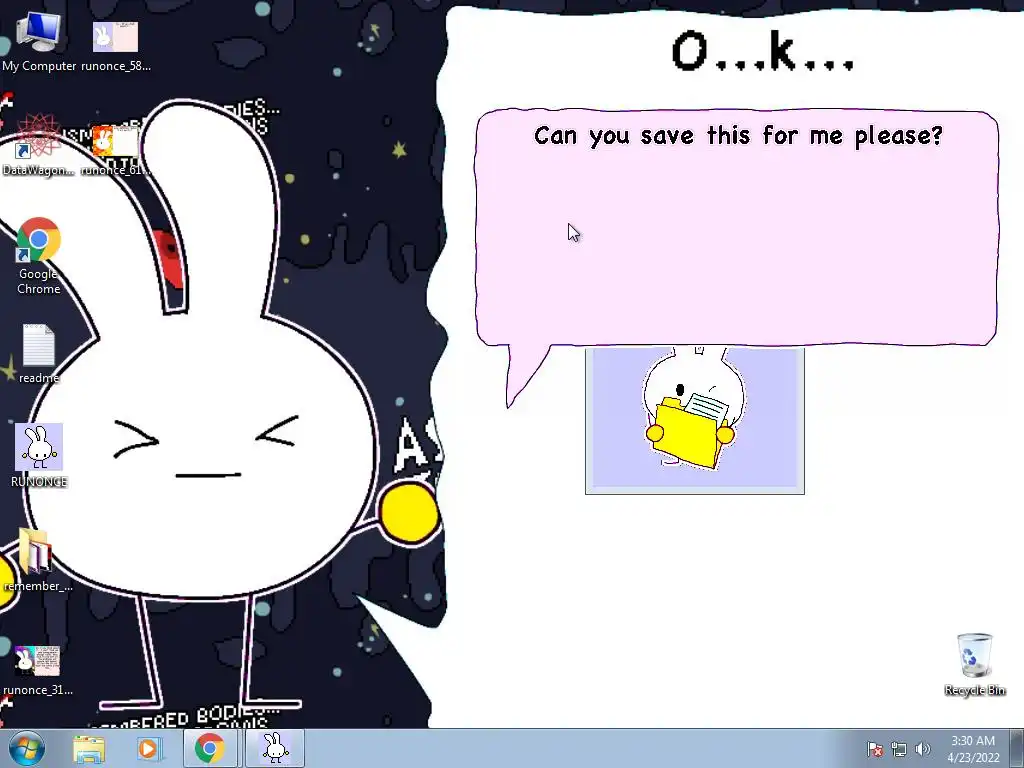1024x768 pixels.
Task: Launch Google Chrome from the desktop
Action: 39,255
